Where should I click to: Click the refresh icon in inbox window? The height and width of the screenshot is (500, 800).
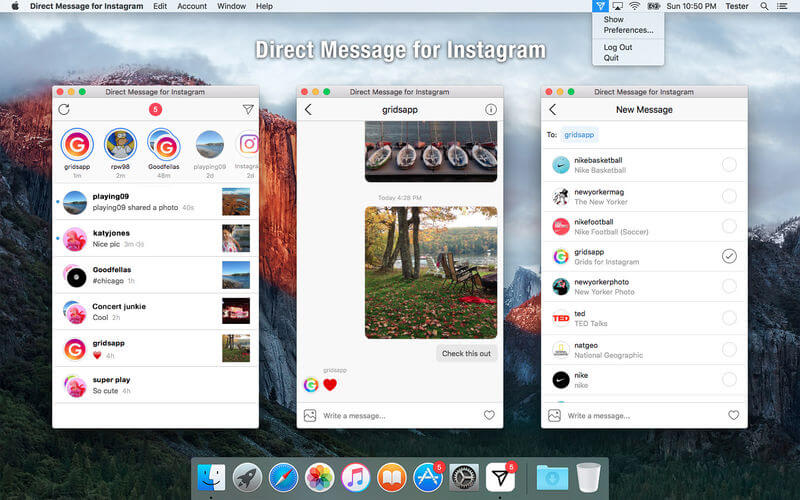[64, 109]
